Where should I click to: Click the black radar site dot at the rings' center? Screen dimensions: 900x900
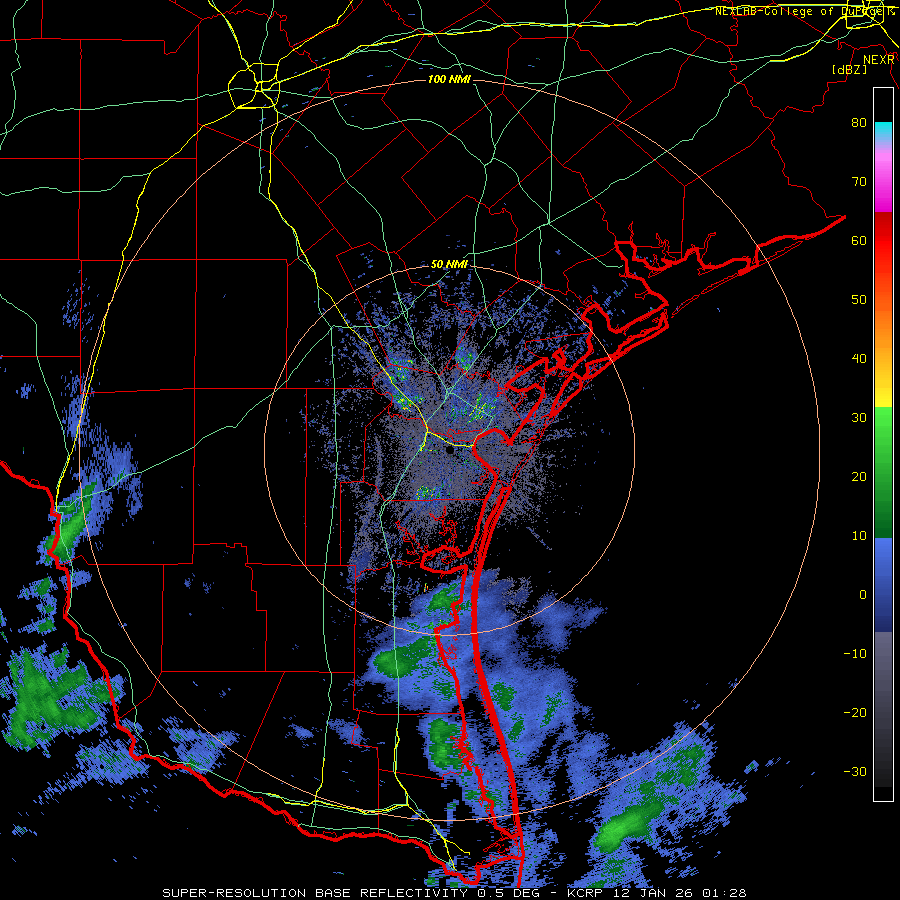tap(449, 451)
